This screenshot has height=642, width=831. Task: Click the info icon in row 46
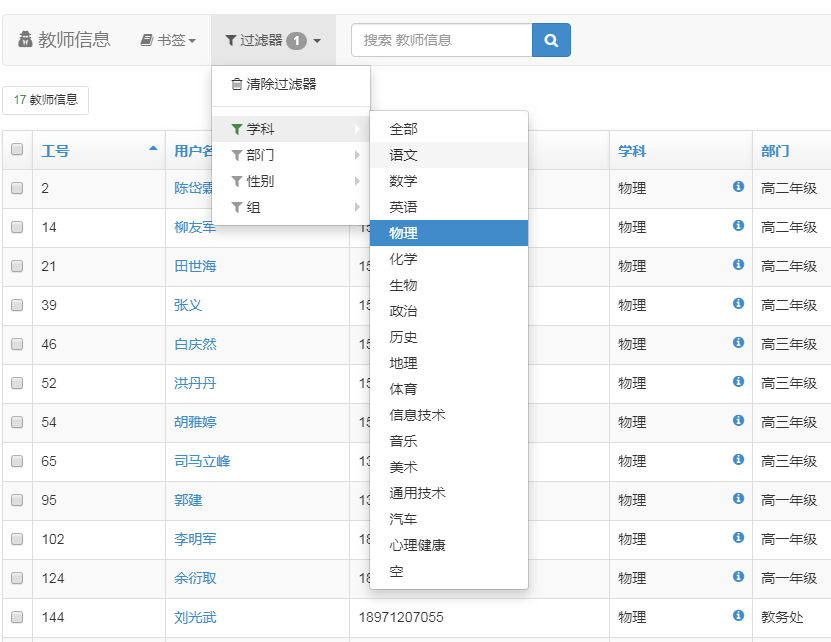738,343
